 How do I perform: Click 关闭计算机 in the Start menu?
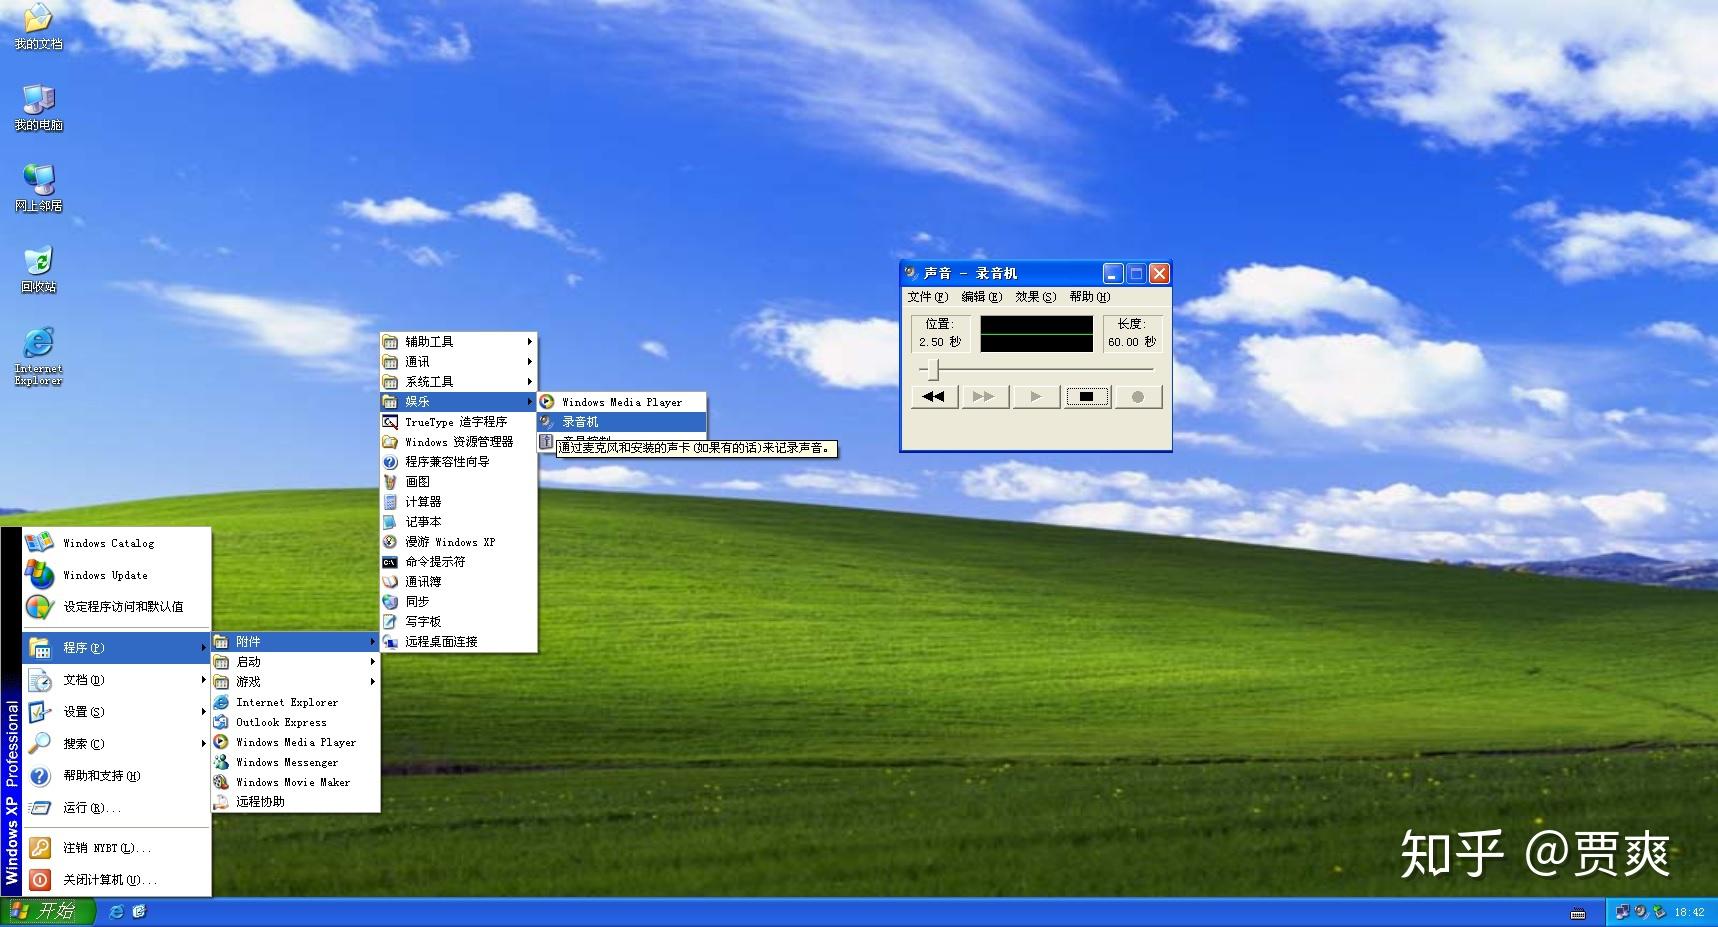click(x=117, y=880)
